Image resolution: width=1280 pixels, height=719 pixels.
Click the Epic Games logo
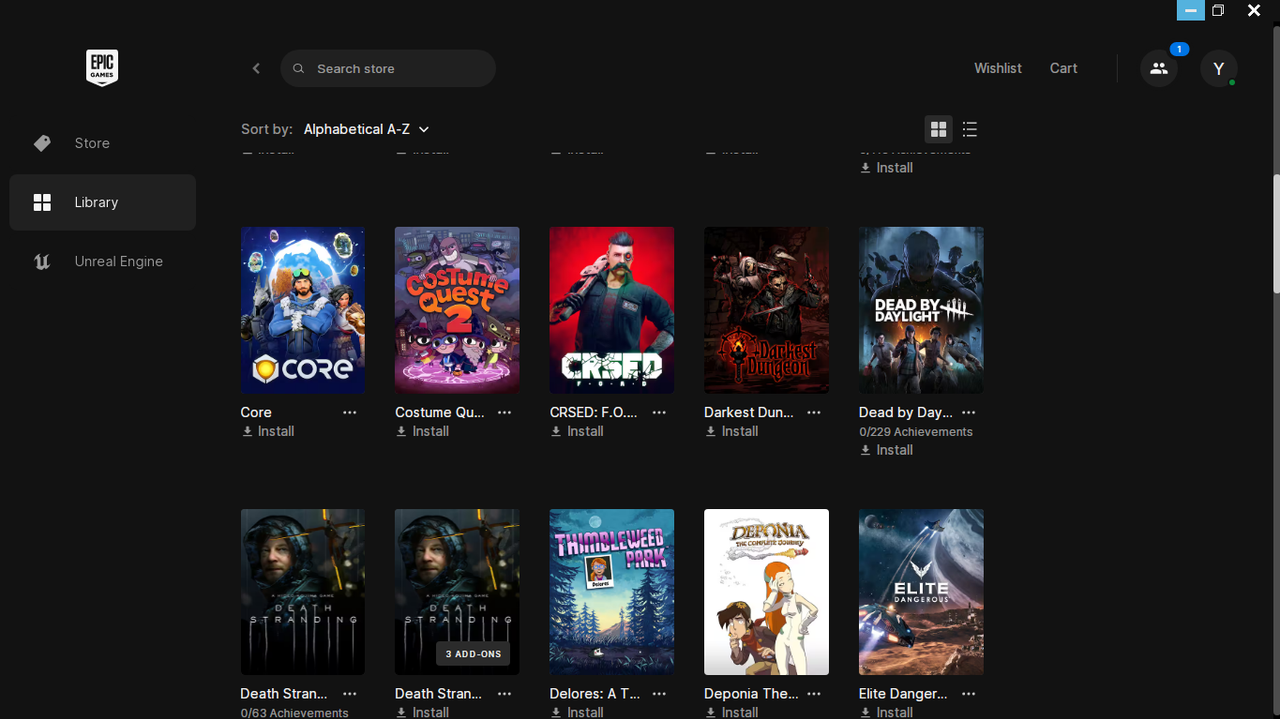click(102, 68)
